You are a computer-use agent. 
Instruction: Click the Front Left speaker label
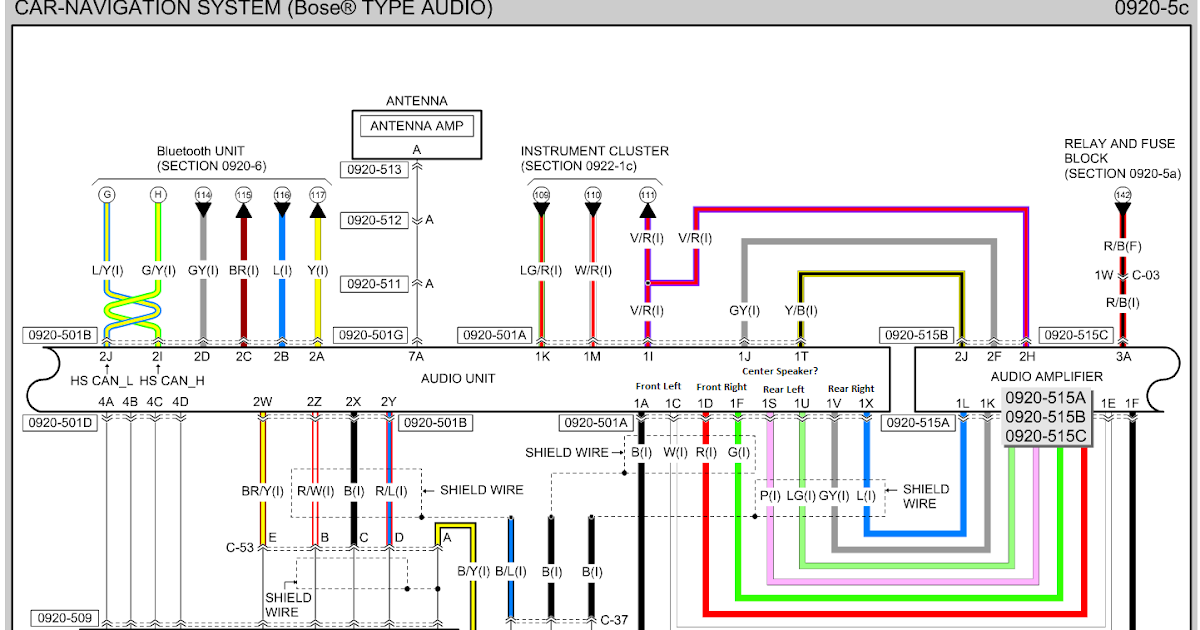pos(658,387)
